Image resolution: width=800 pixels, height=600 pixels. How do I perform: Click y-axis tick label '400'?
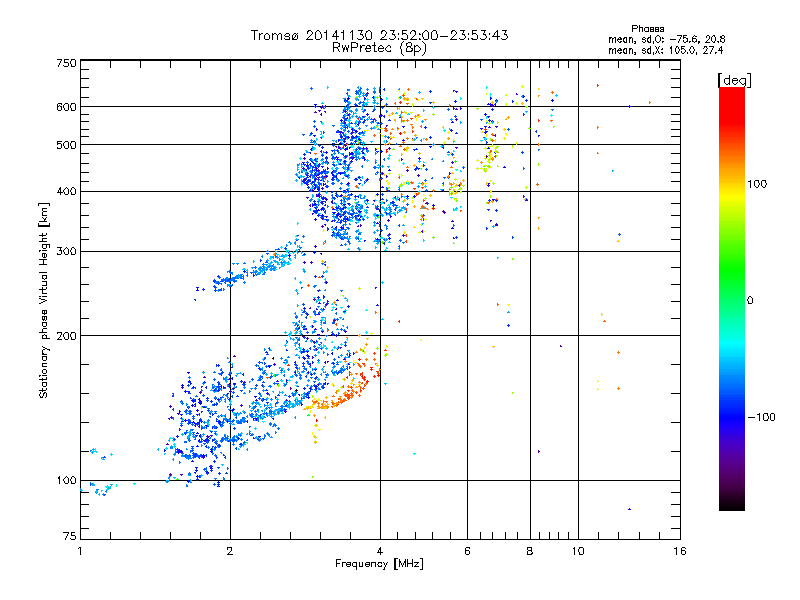click(x=66, y=191)
